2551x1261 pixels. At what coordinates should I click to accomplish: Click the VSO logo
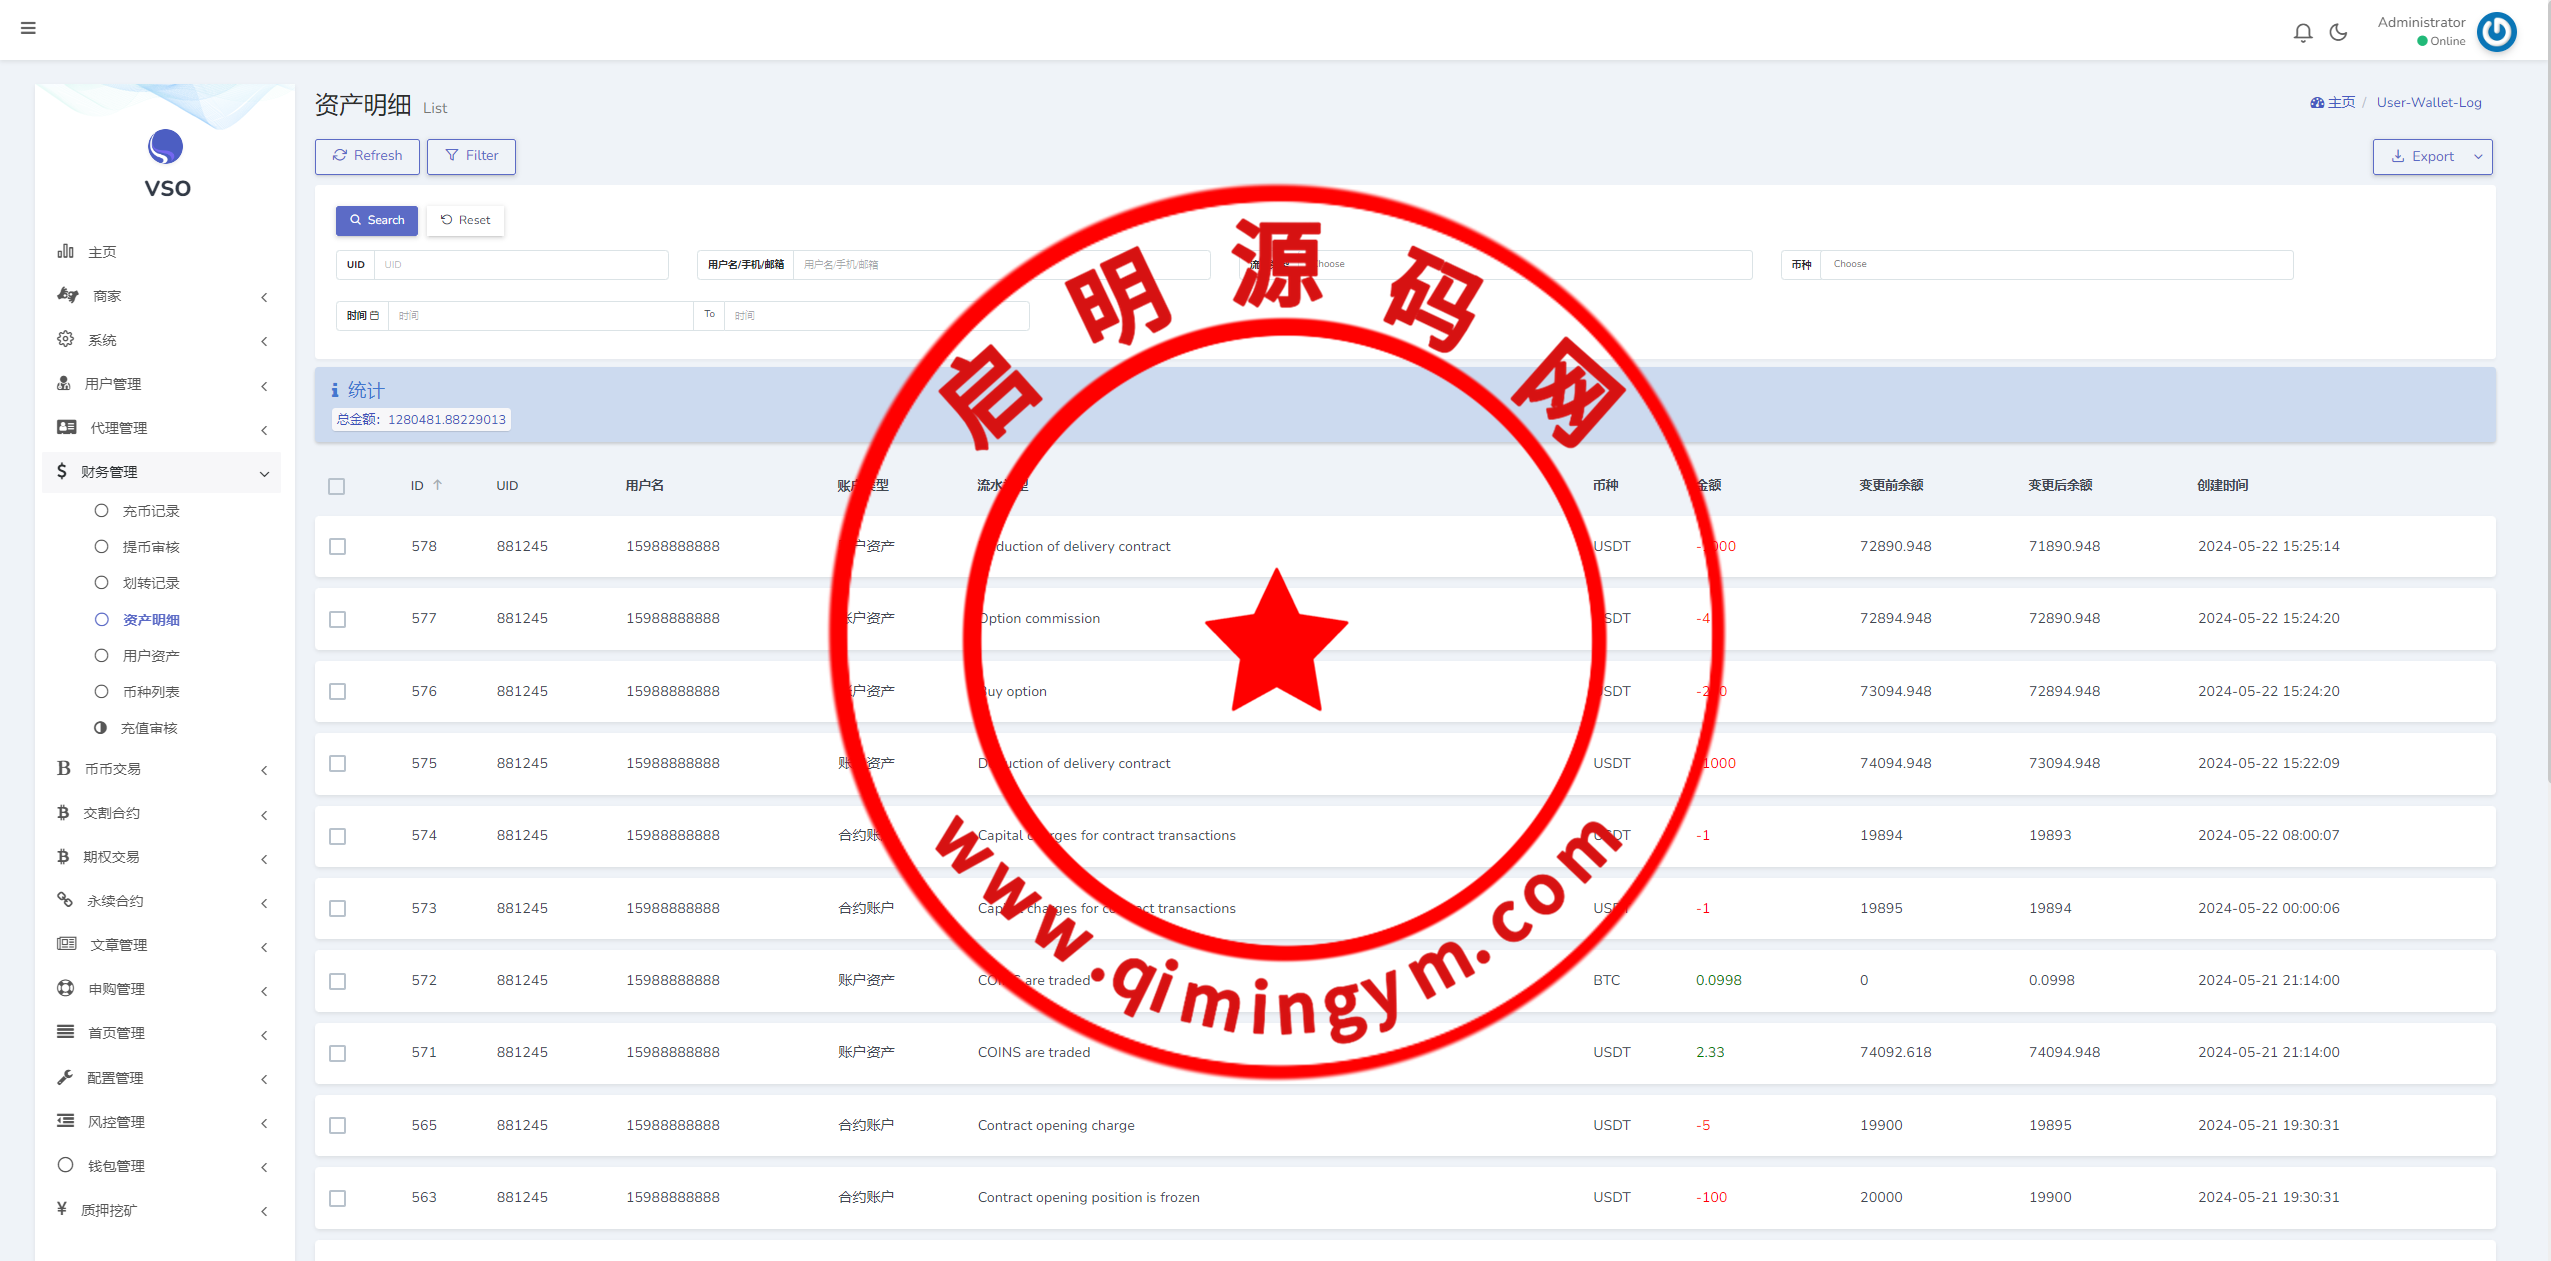pyautogui.click(x=166, y=148)
